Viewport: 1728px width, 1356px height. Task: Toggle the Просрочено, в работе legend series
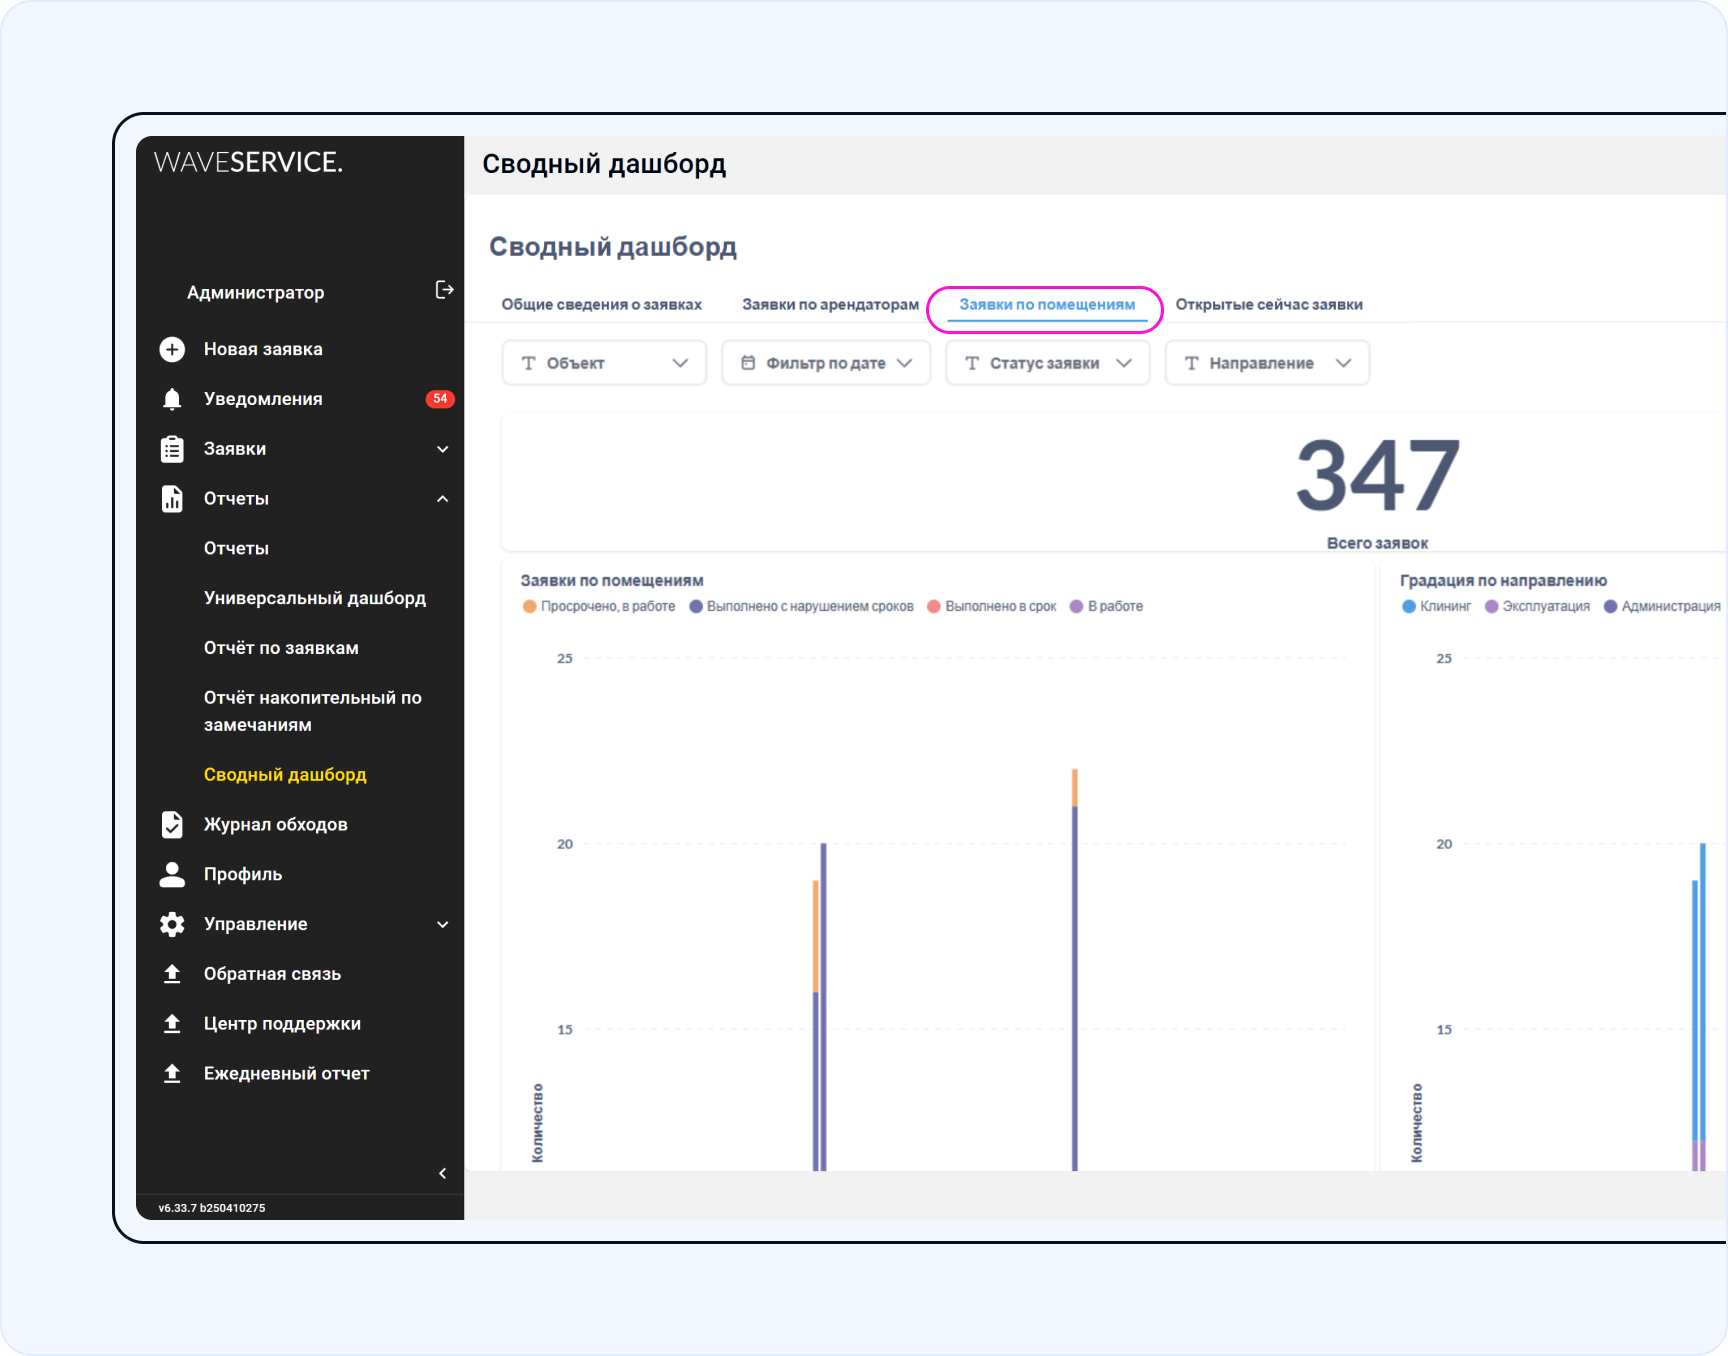(599, 606)
